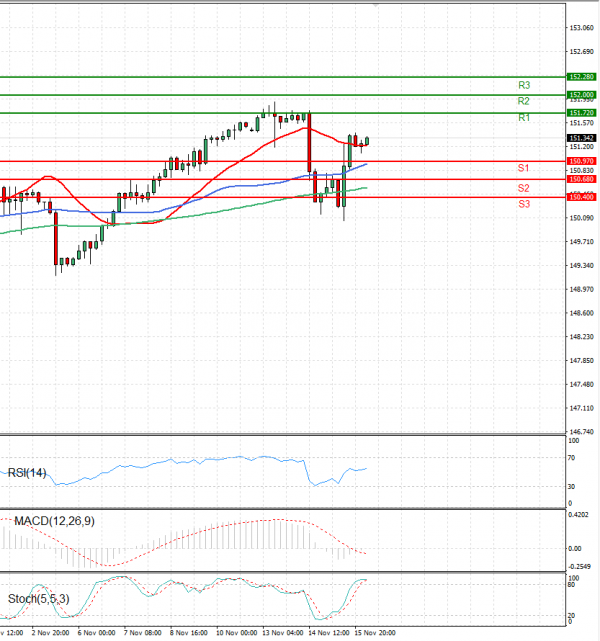Select the 150.400 red price tag
The height and width of the screenshot is (641, 600).
pos(582,198)
